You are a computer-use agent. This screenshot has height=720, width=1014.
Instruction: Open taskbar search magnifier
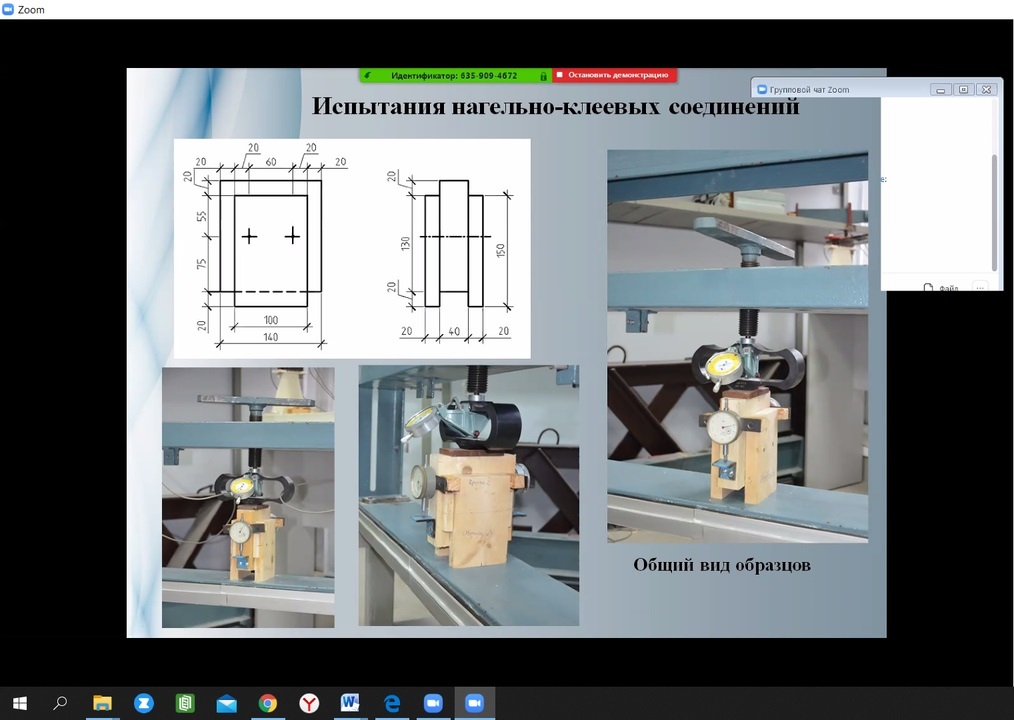coord(60,703)
